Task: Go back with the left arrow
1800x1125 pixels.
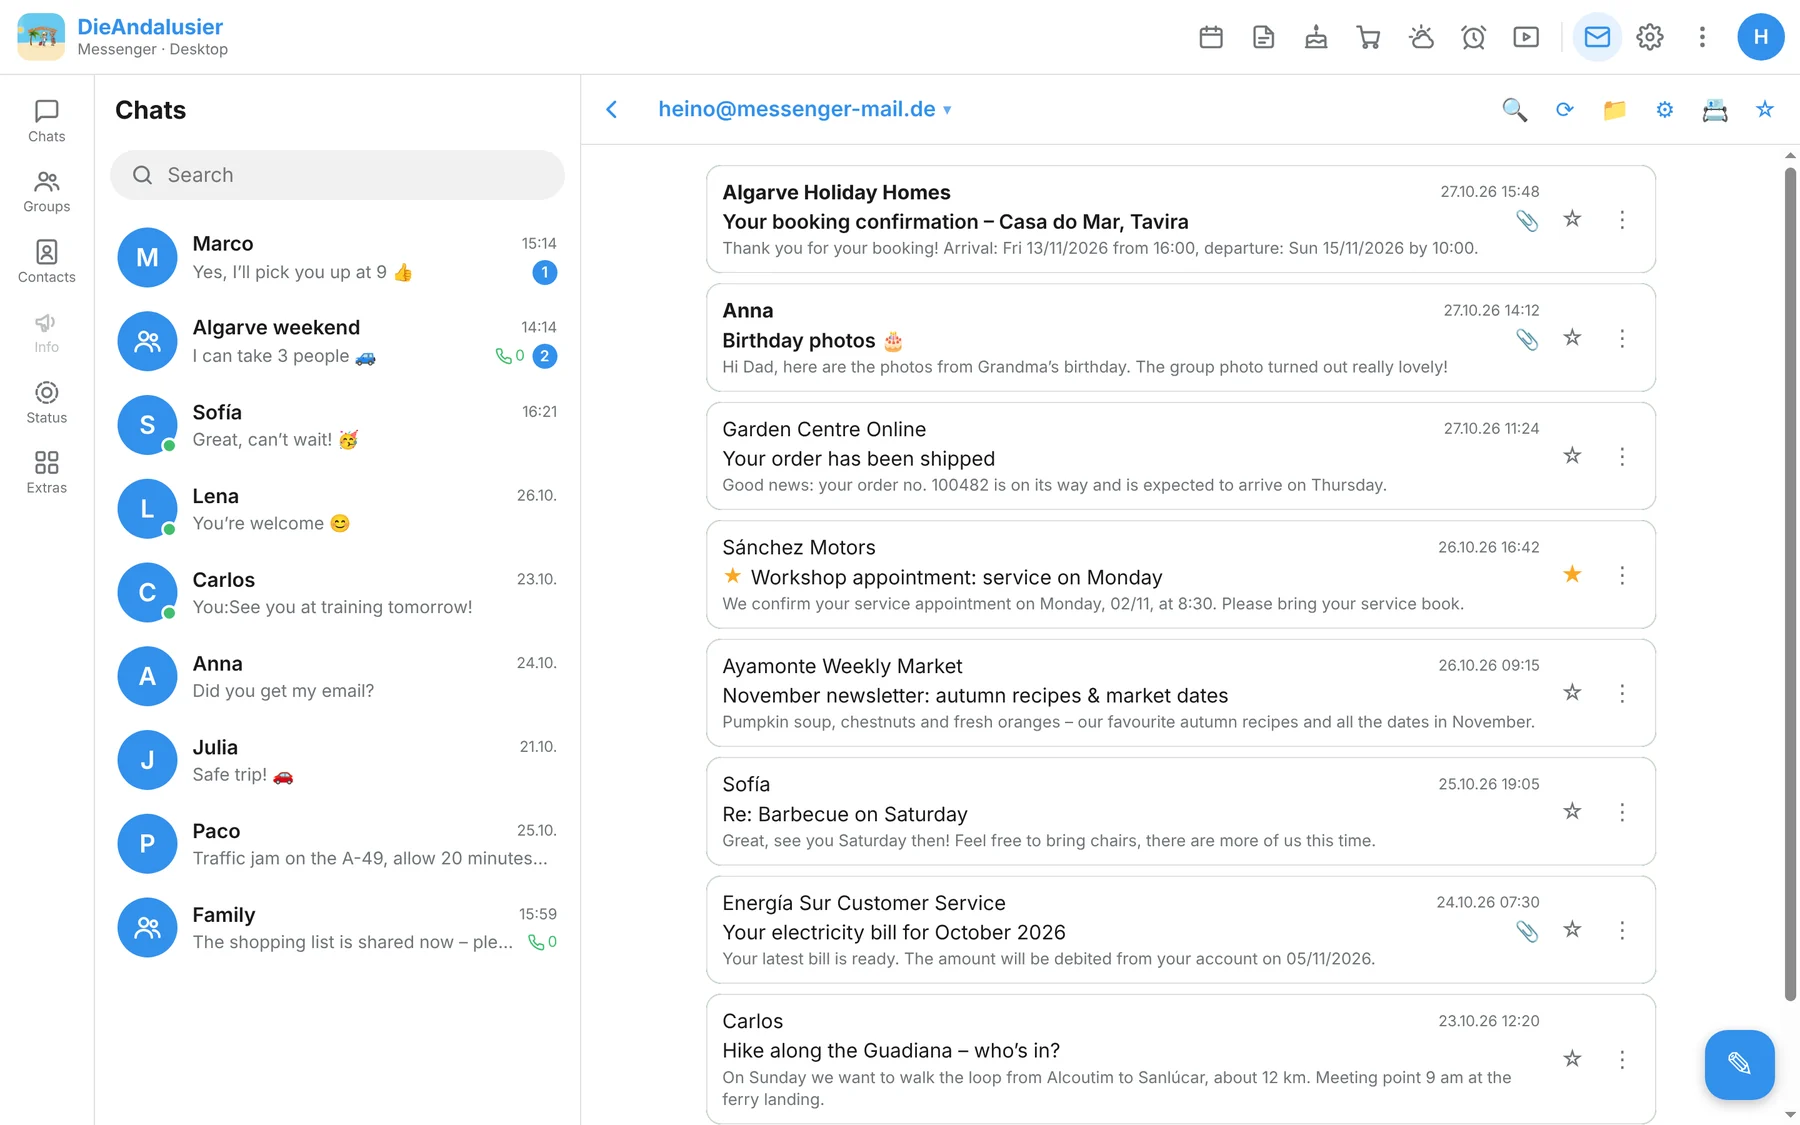Action: click(x=612, y=109)
